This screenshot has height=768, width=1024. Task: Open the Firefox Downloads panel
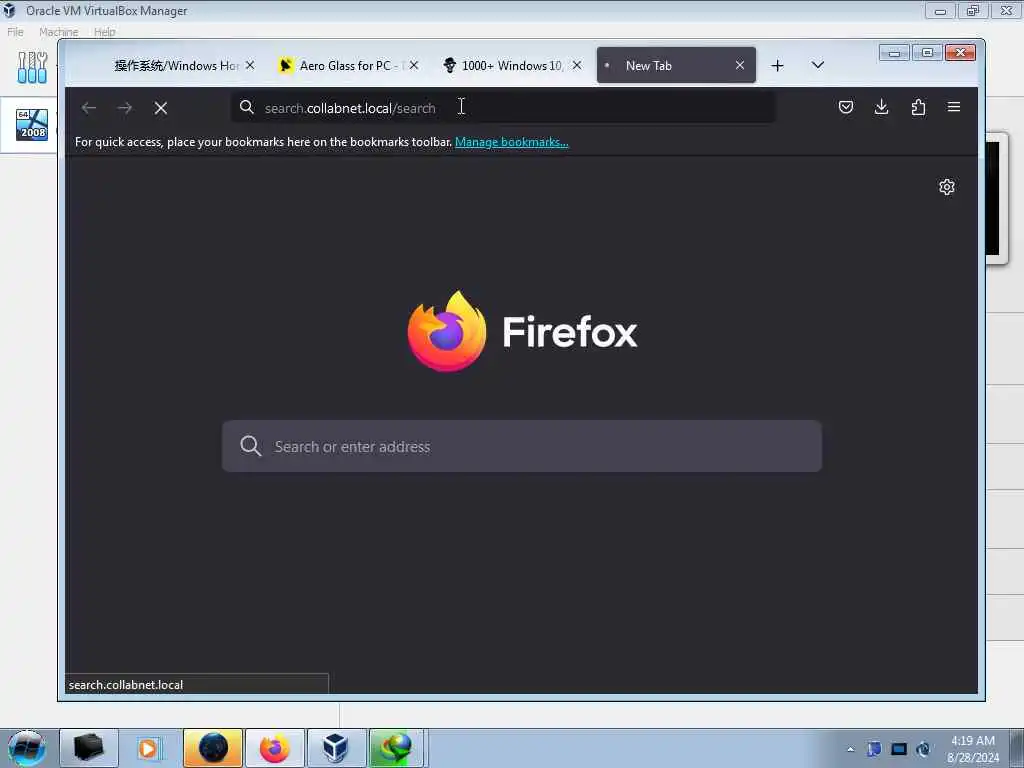[882, 107]
